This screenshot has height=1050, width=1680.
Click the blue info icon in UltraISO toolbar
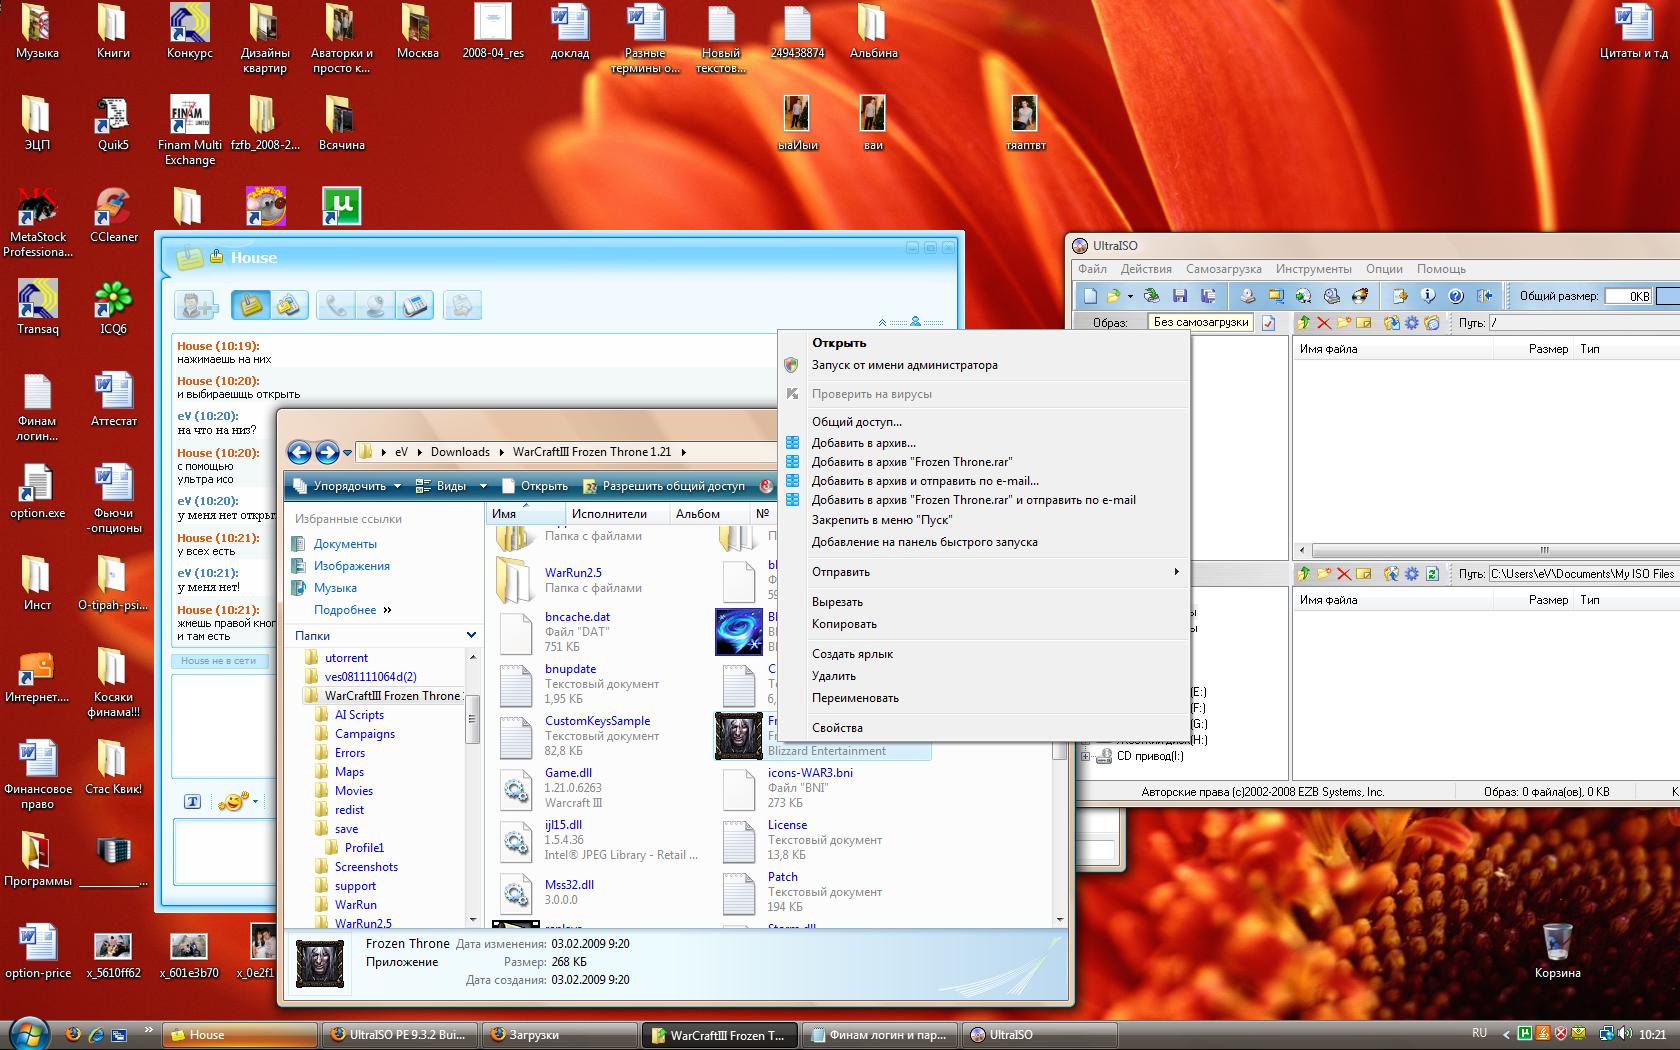(x=1428, y=296)
